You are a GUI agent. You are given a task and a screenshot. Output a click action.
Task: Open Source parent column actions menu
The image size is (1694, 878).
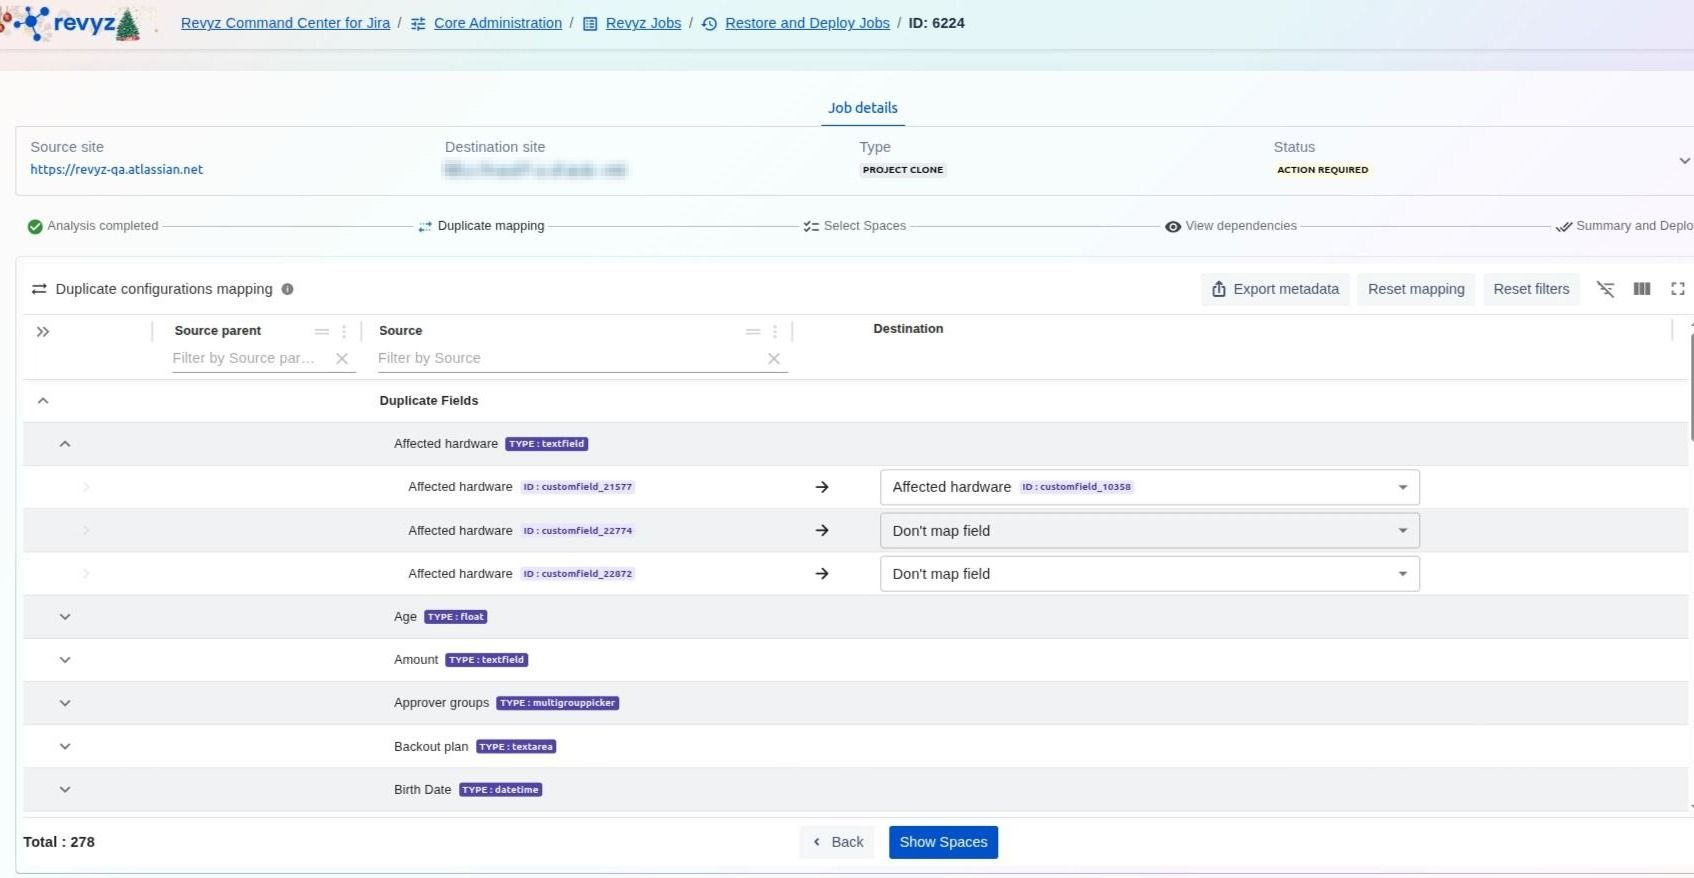point(344,332)
